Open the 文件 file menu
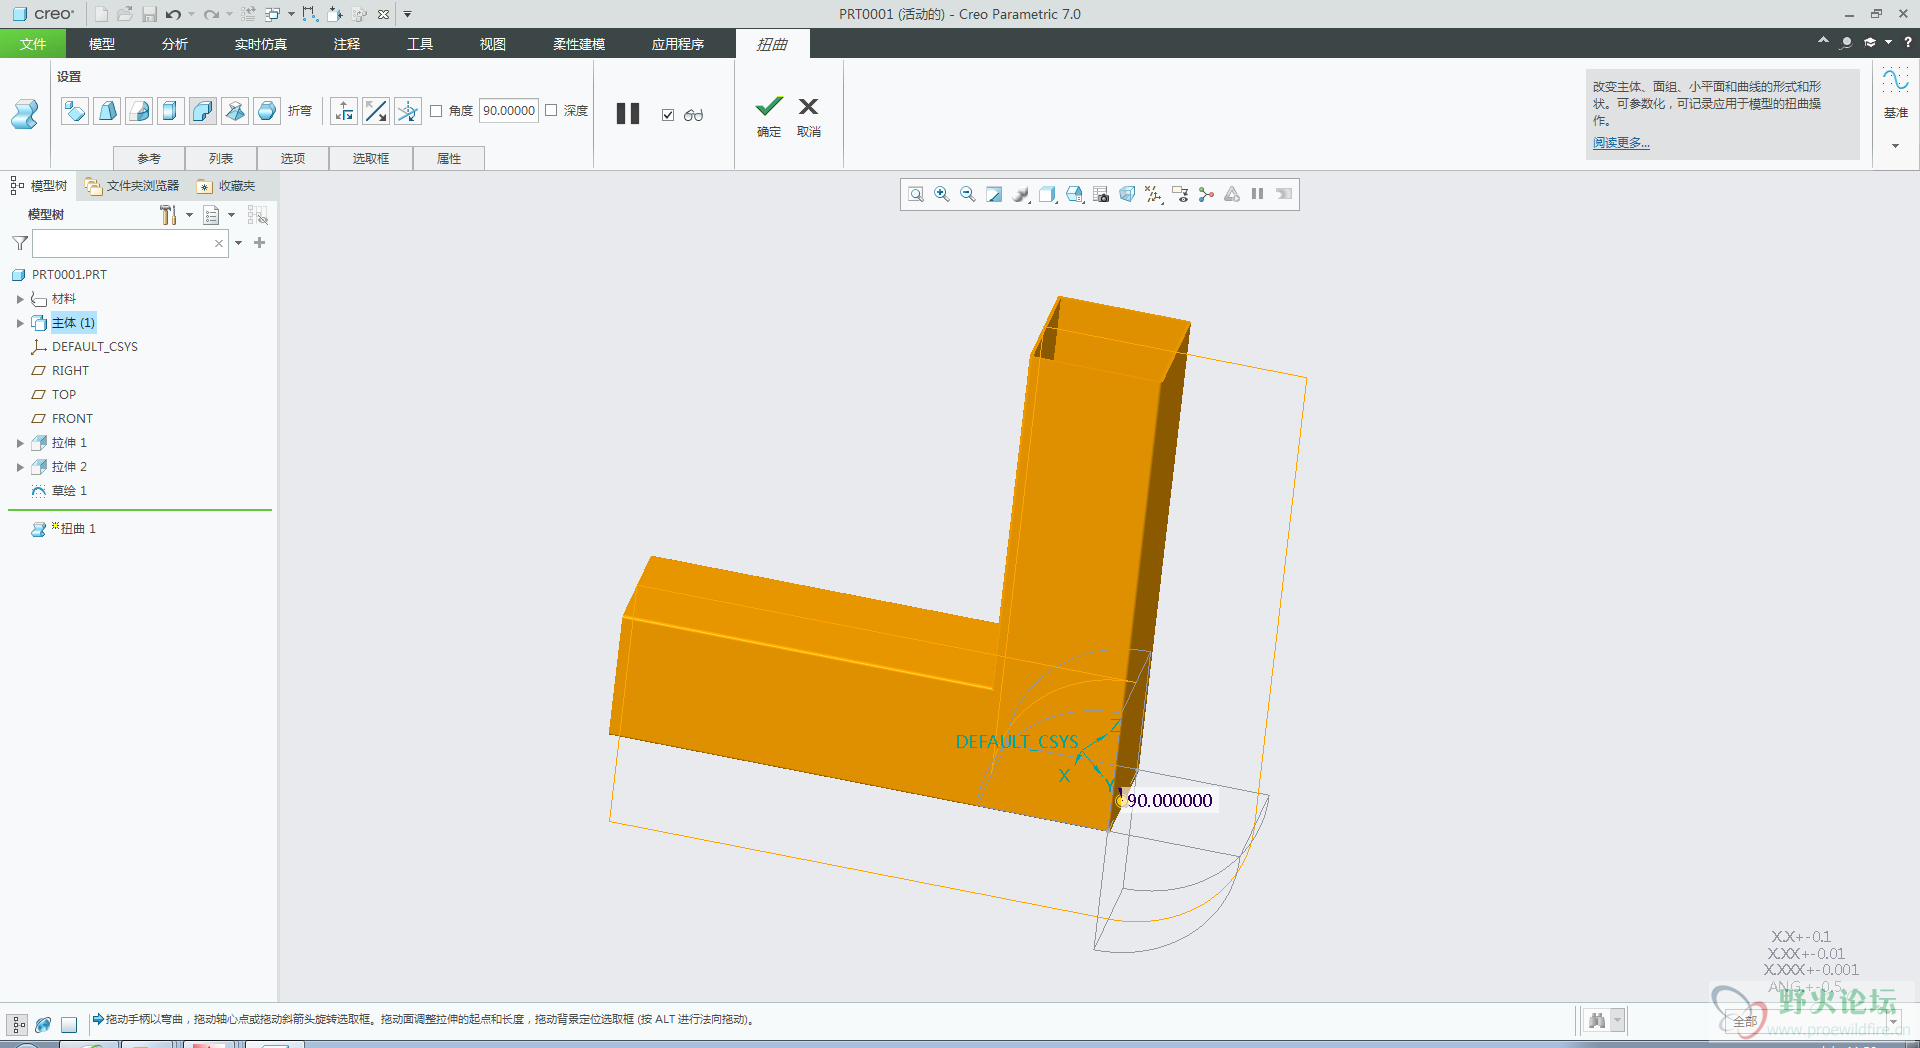The image size is (1920, 1048). pyautogui.click(x=33, y=44)
